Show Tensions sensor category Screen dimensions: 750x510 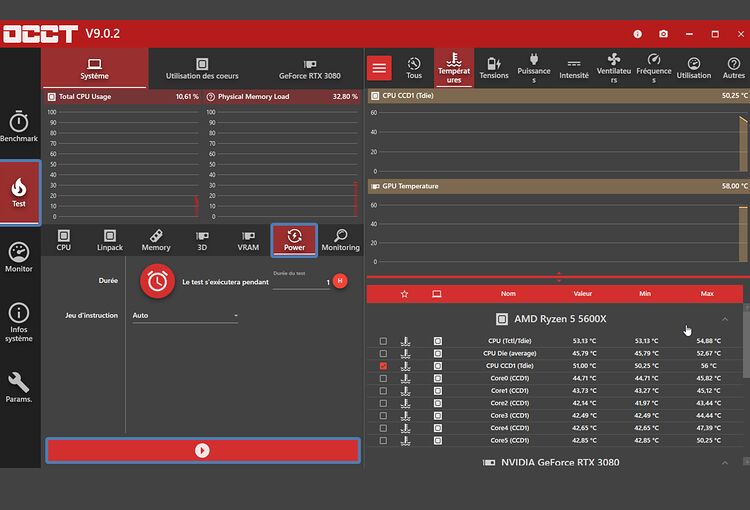pos(494,68)
